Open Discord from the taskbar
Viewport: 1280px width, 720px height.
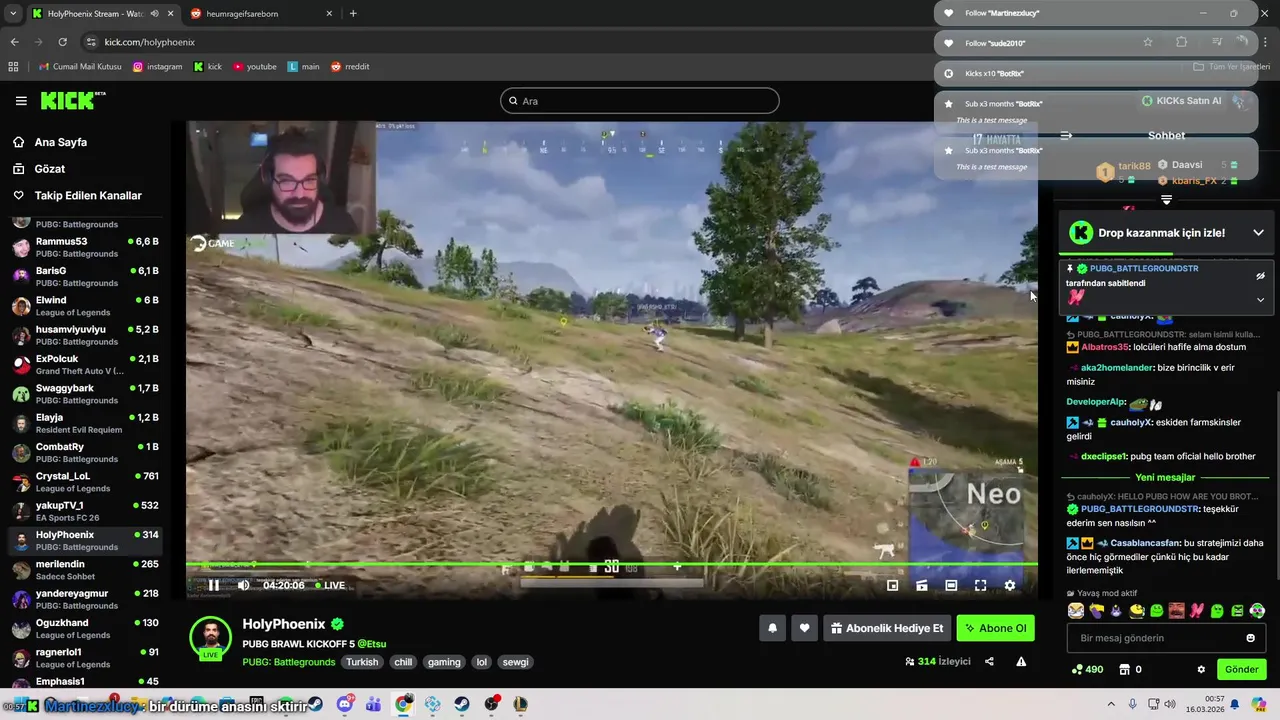345,704
